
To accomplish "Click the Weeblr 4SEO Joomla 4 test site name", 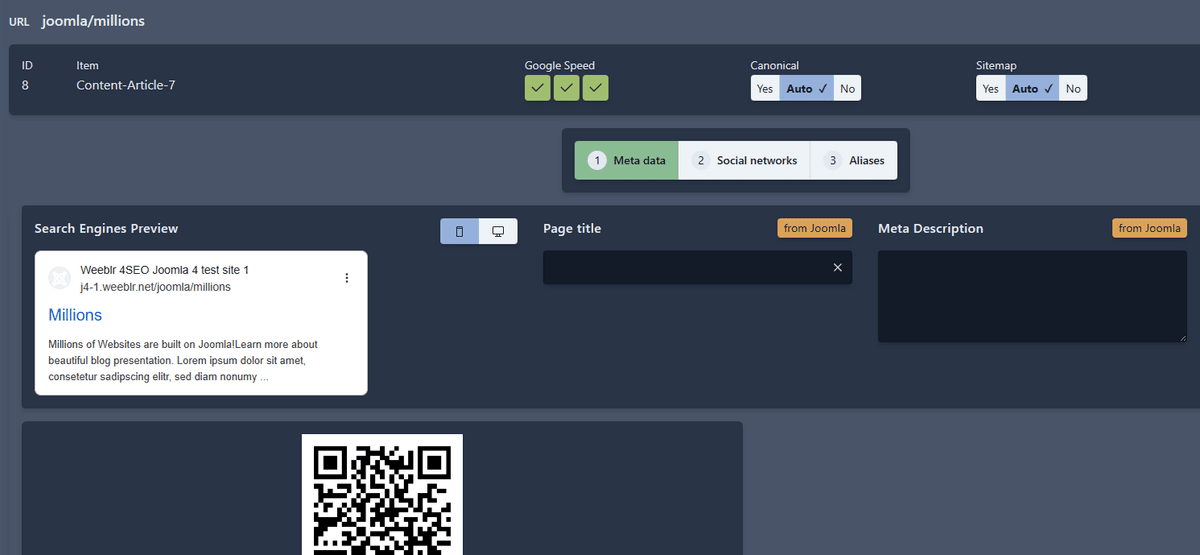I will coord(164,270).
